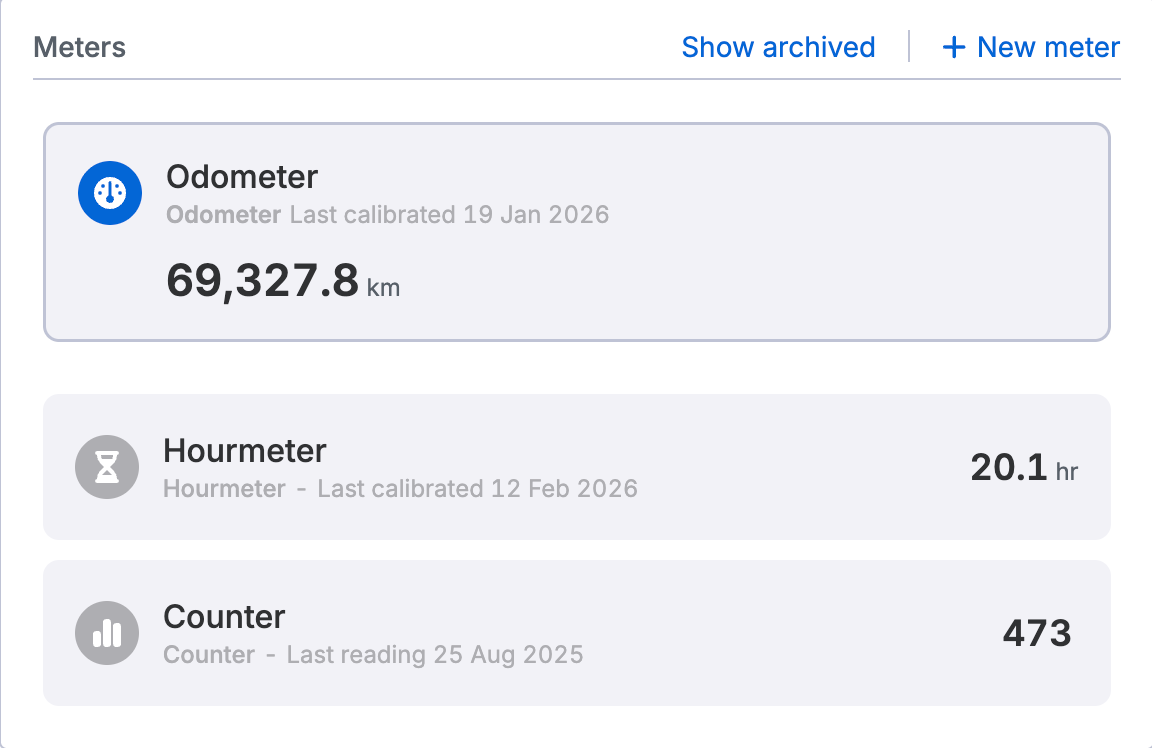1152x748 pixels.
Task: Click the blue Odometer gauge icon
Action: click(x=109, y=193)
